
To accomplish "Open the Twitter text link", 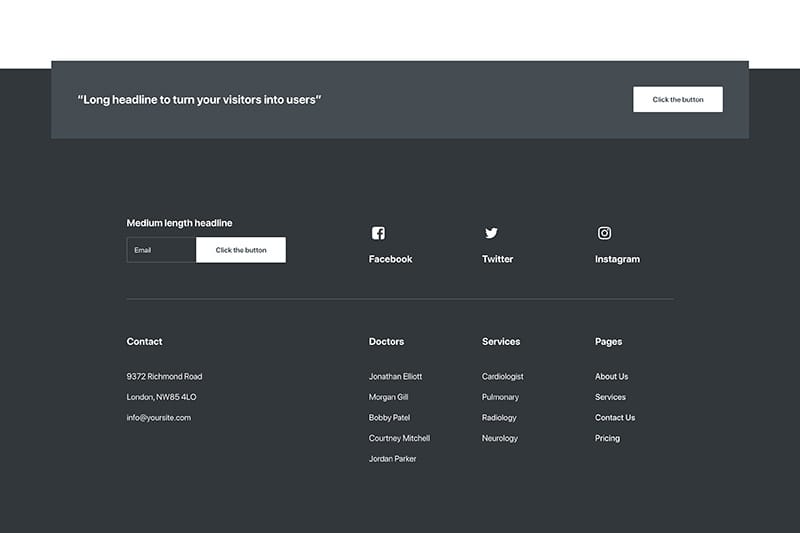I will [x=497, y=259].
